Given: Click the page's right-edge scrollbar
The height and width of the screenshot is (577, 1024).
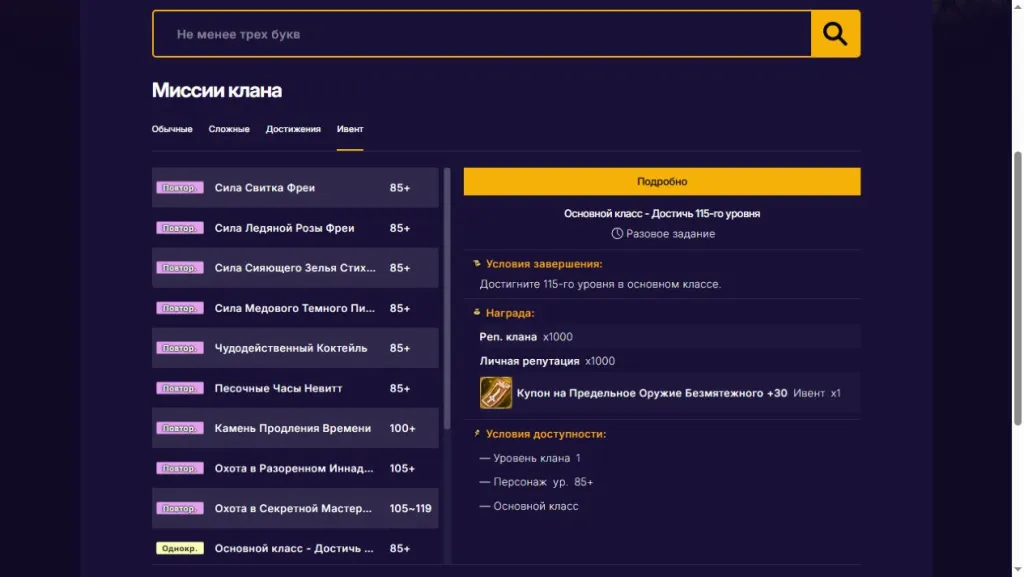Looking at the screenshot, I should pos(1017,288).
